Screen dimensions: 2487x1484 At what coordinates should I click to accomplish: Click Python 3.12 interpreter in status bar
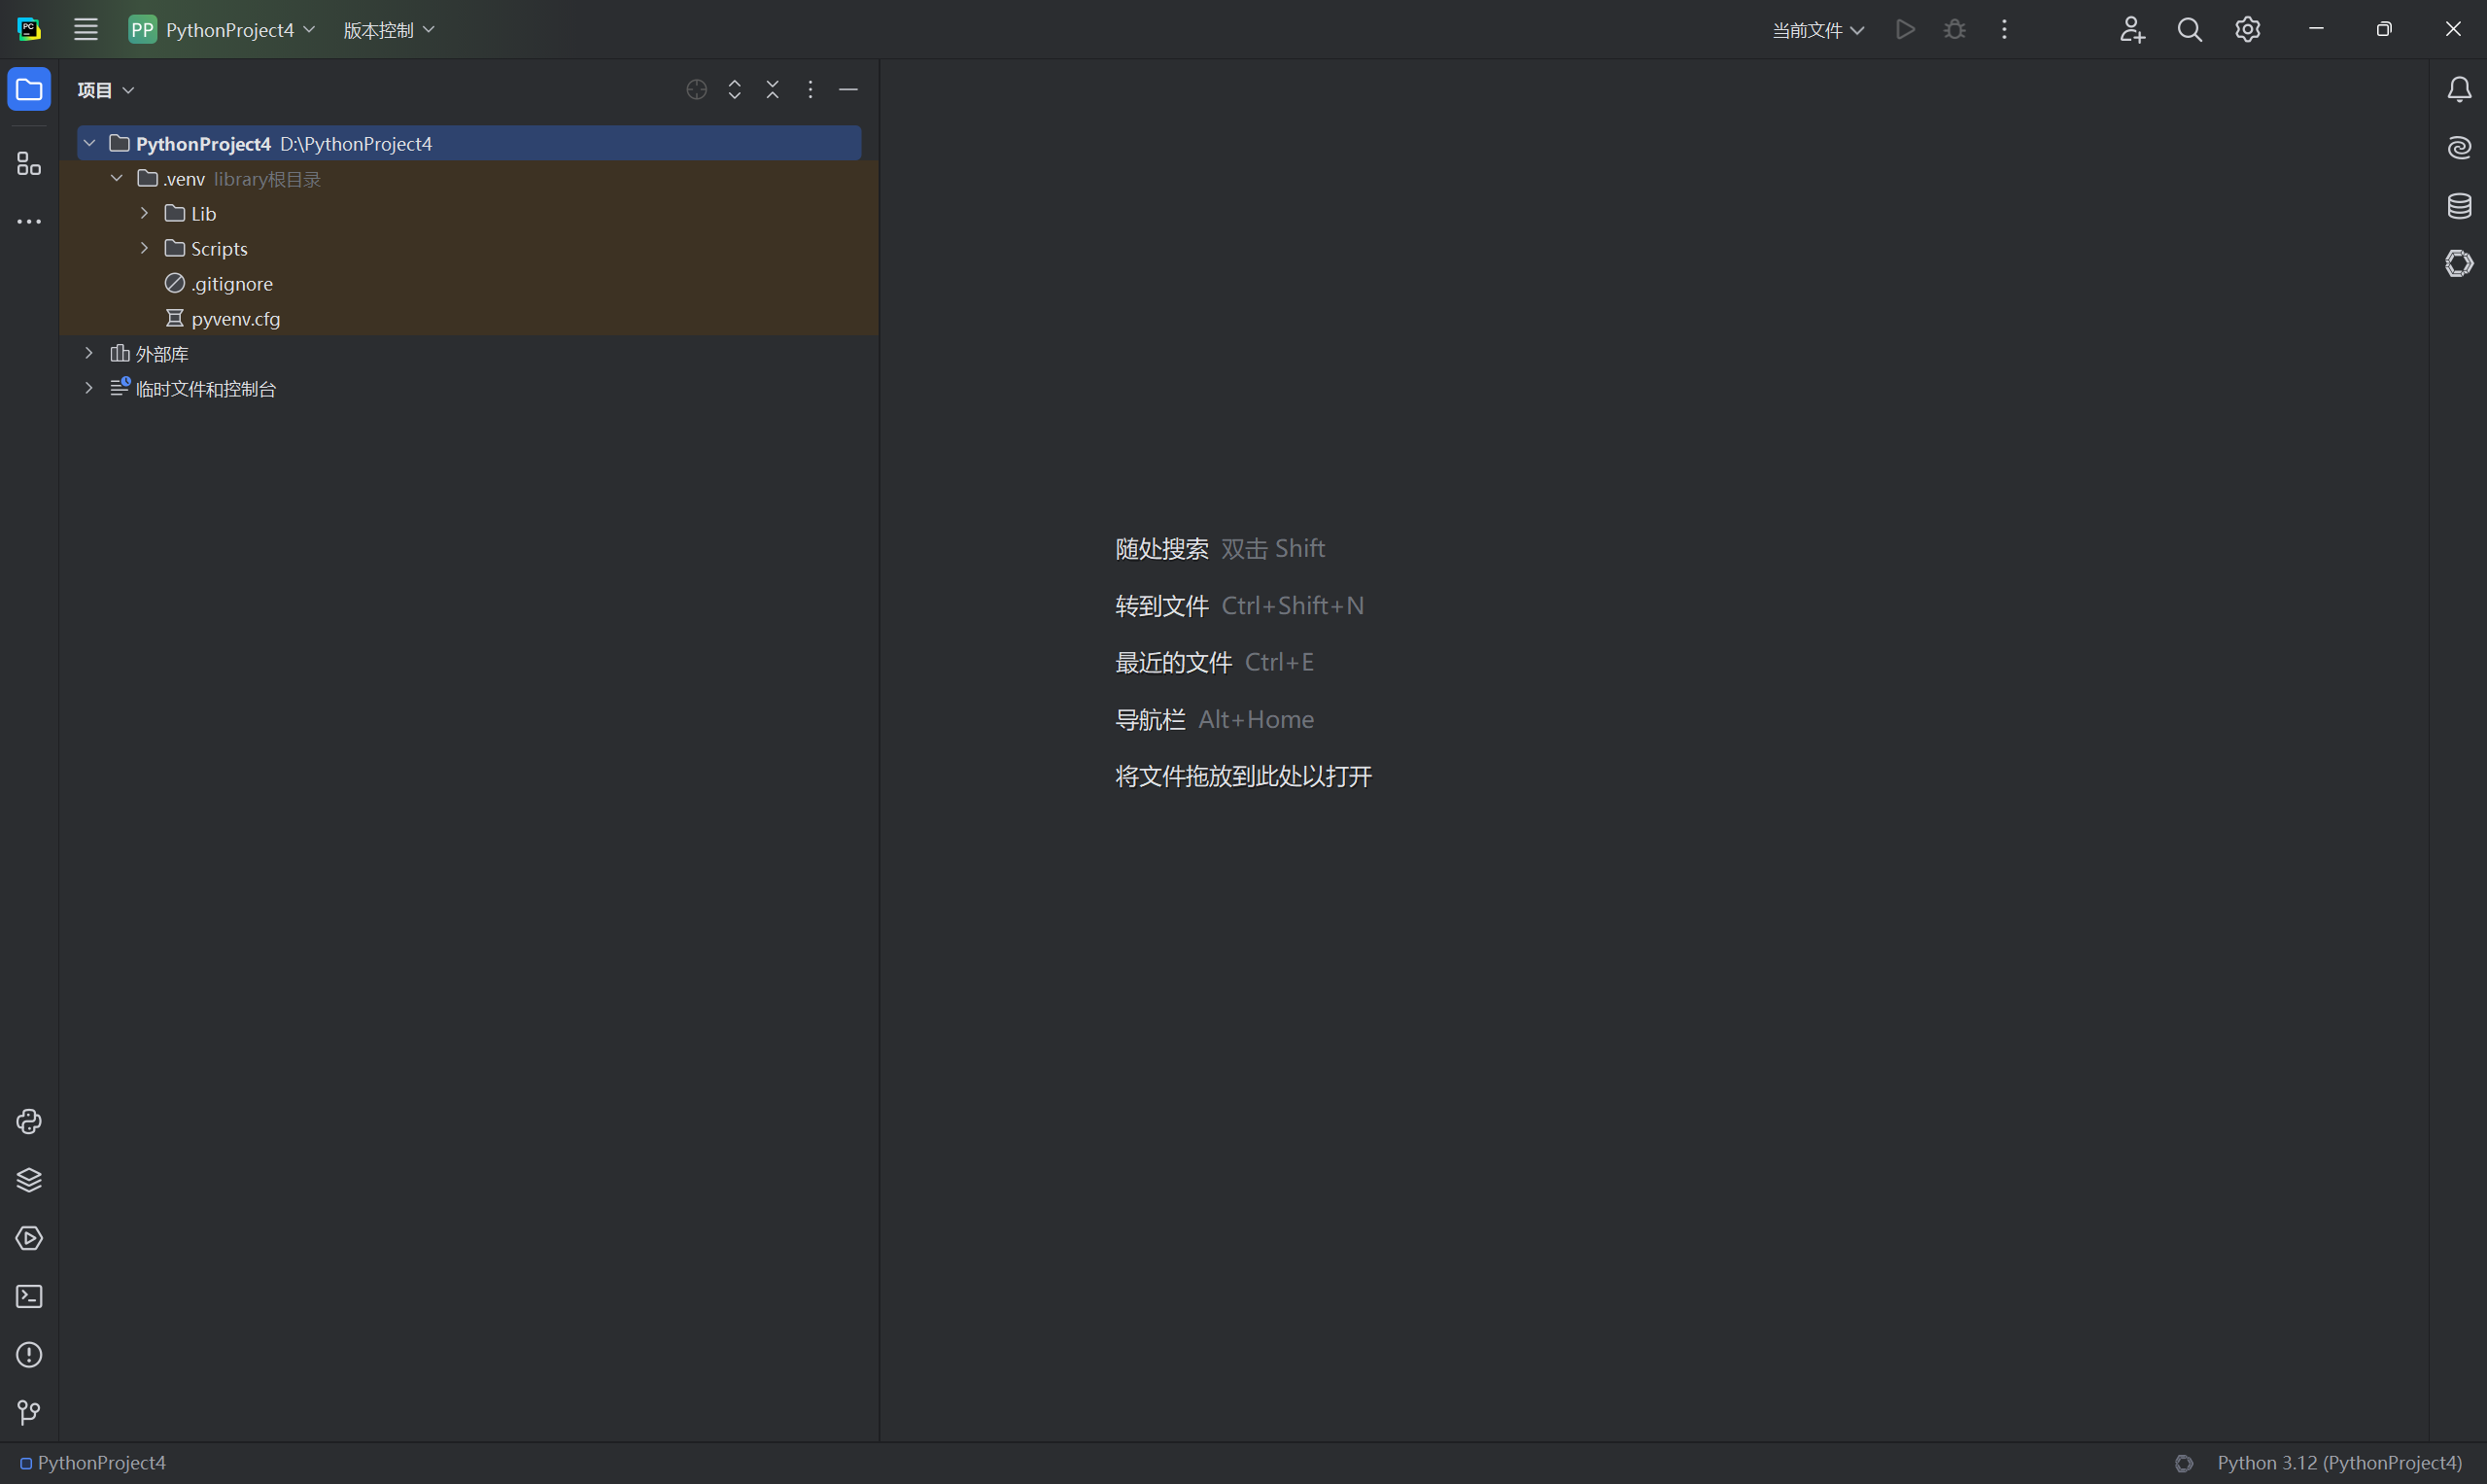pyautogui.click(x=2339, y=1462)
